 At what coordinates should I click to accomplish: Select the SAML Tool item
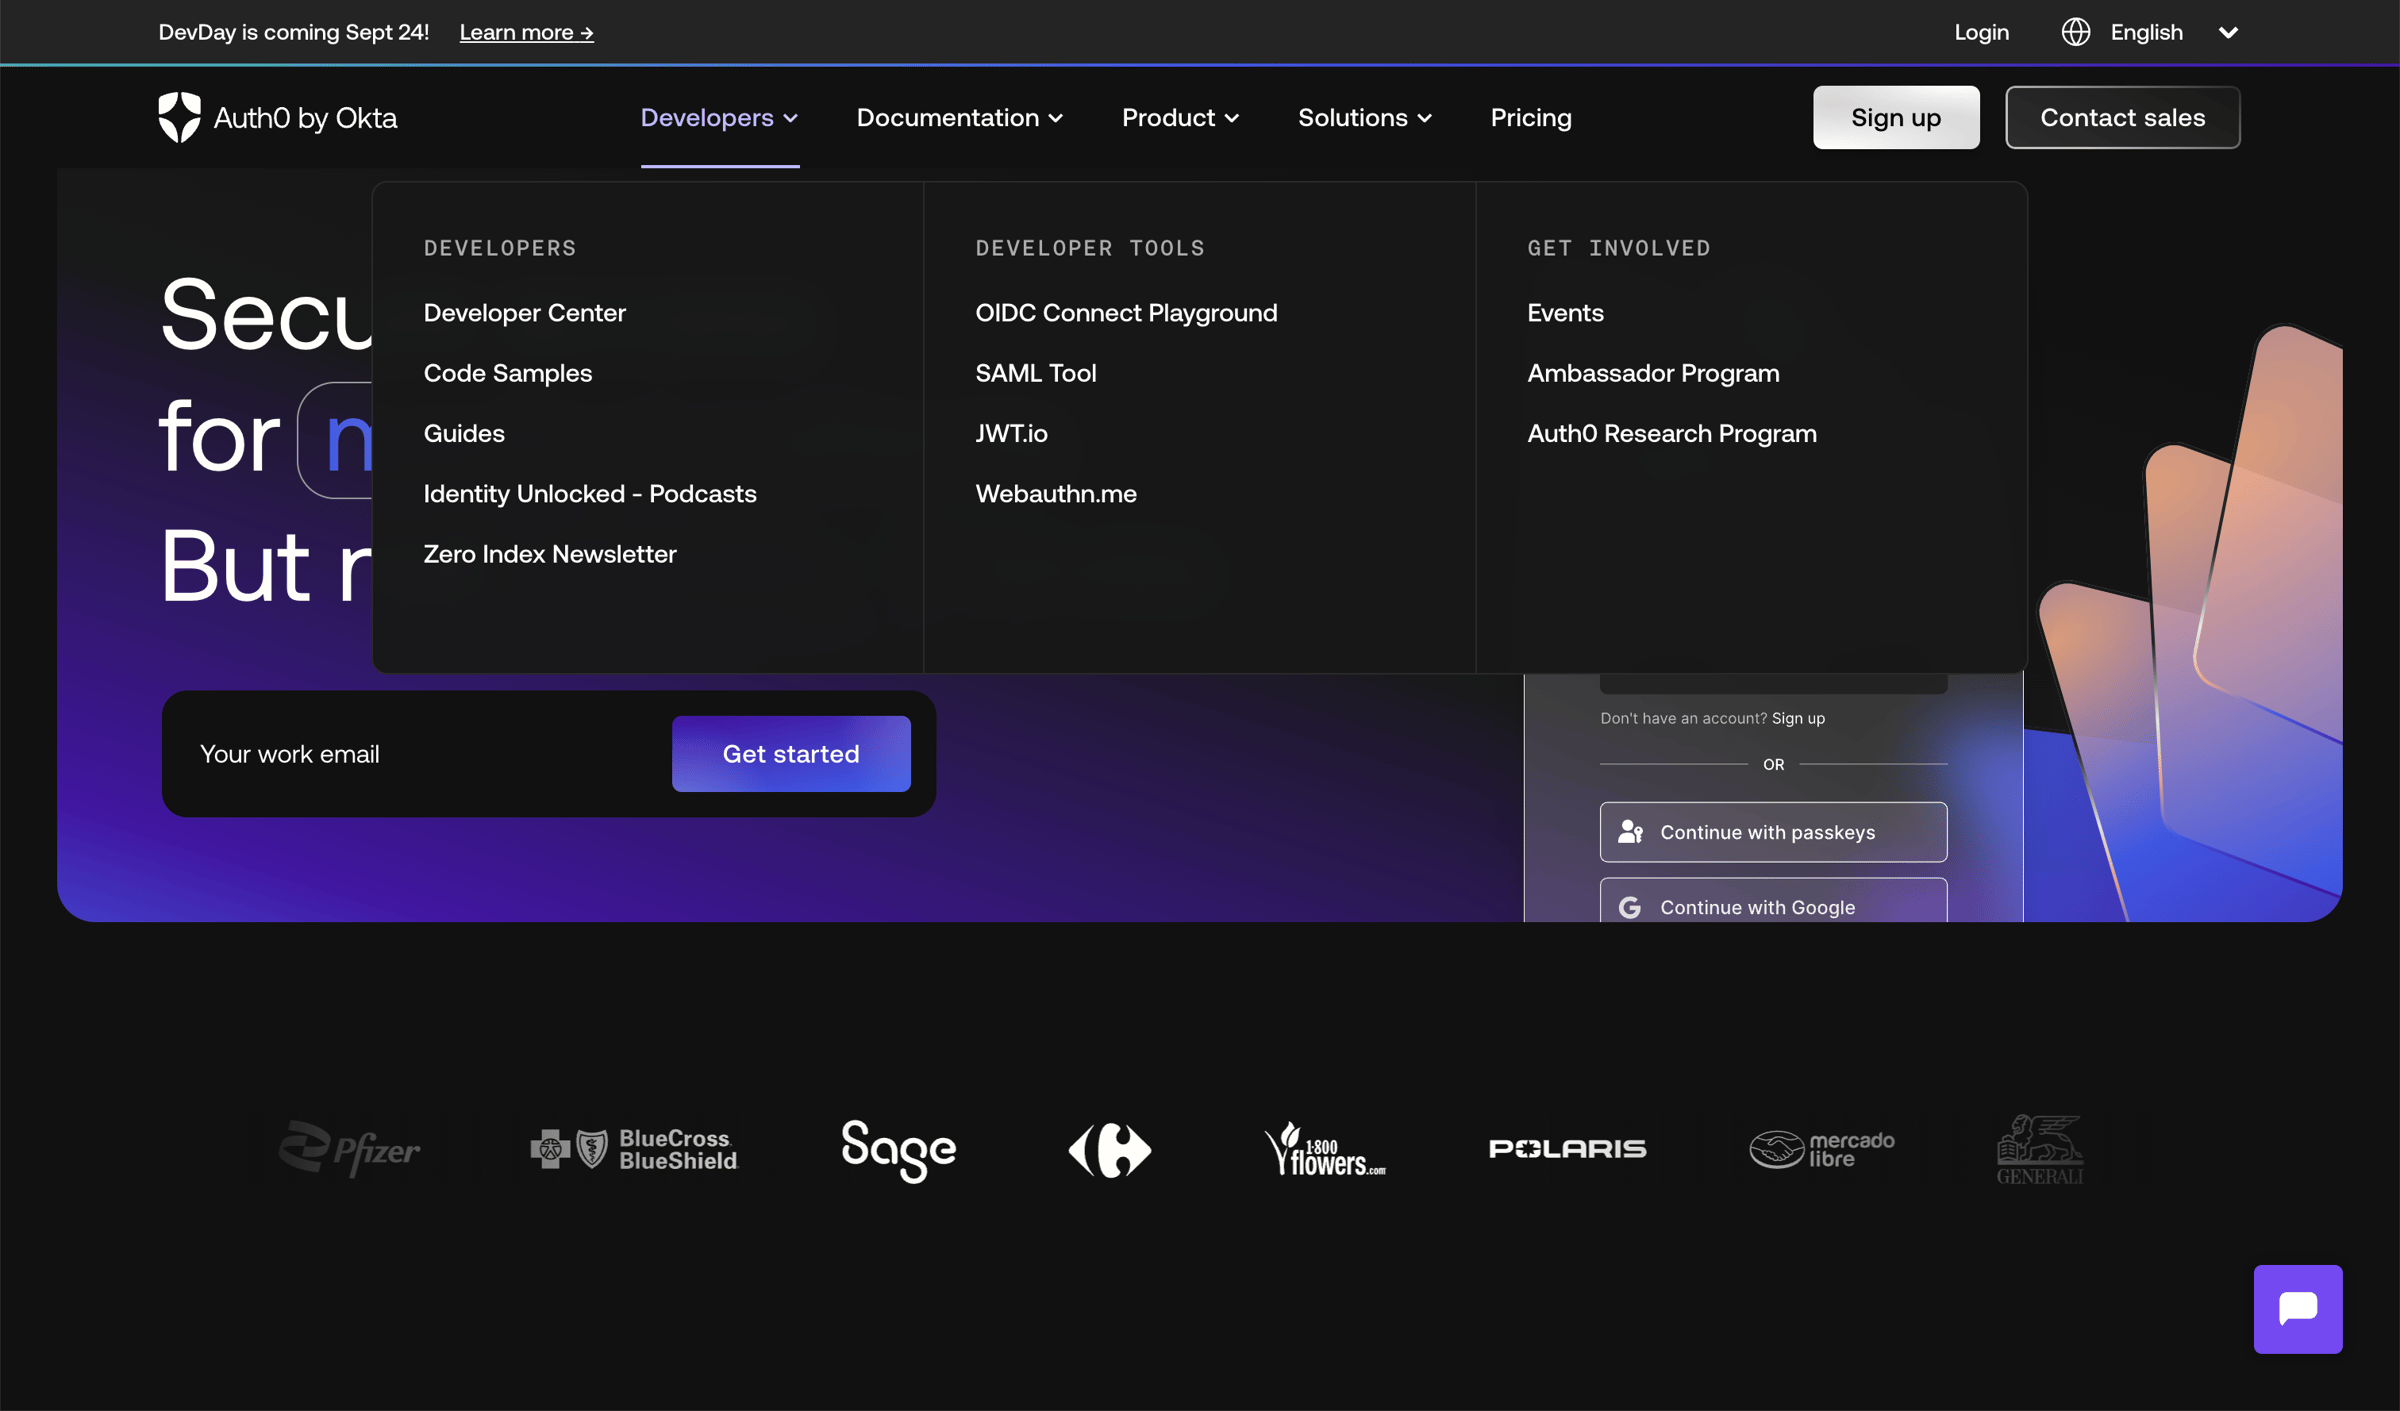click(x=1036, y=373)
